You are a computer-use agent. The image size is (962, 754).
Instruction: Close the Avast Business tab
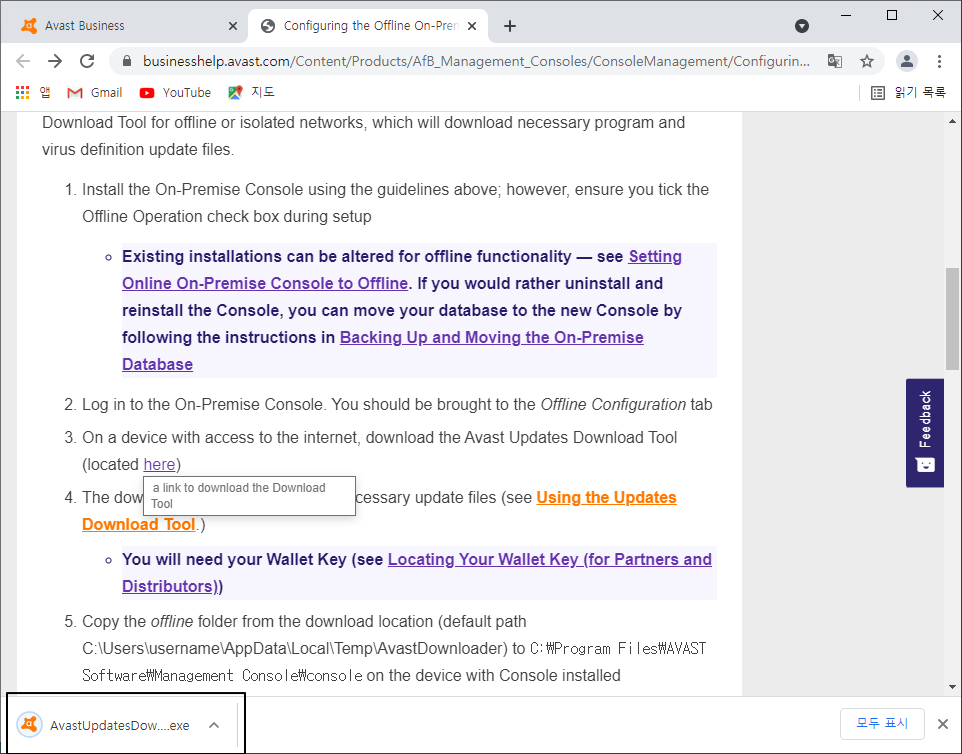coord(233,26)
